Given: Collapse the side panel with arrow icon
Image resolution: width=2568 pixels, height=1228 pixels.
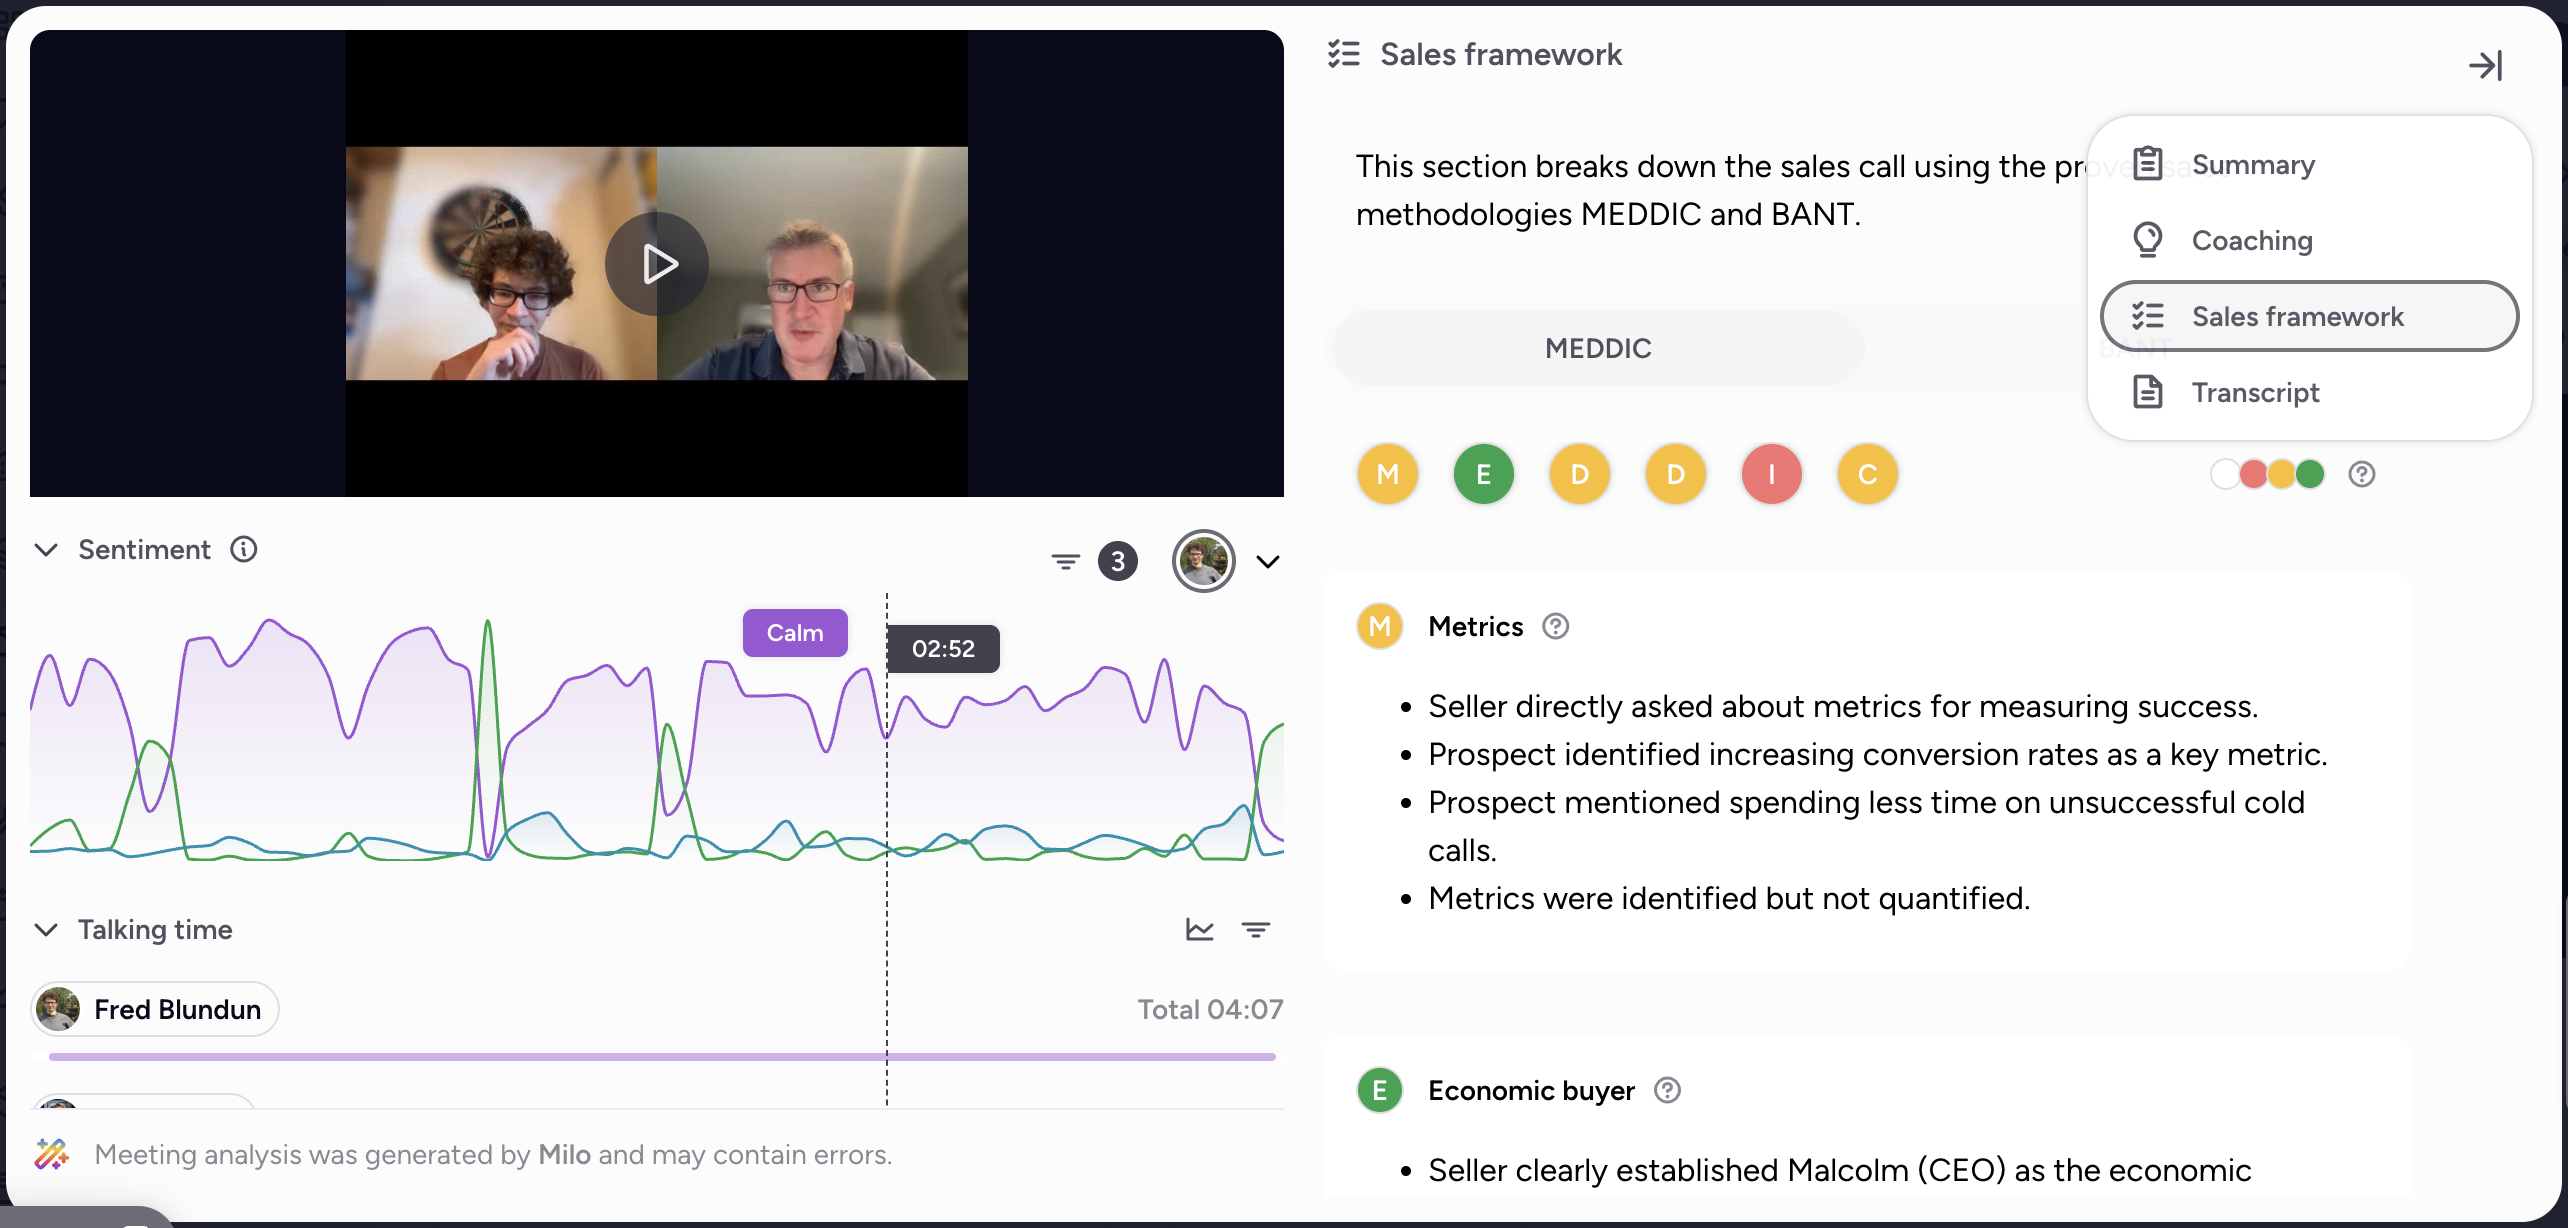Looking at the screenshot, I should click(x=2485, y=66).
